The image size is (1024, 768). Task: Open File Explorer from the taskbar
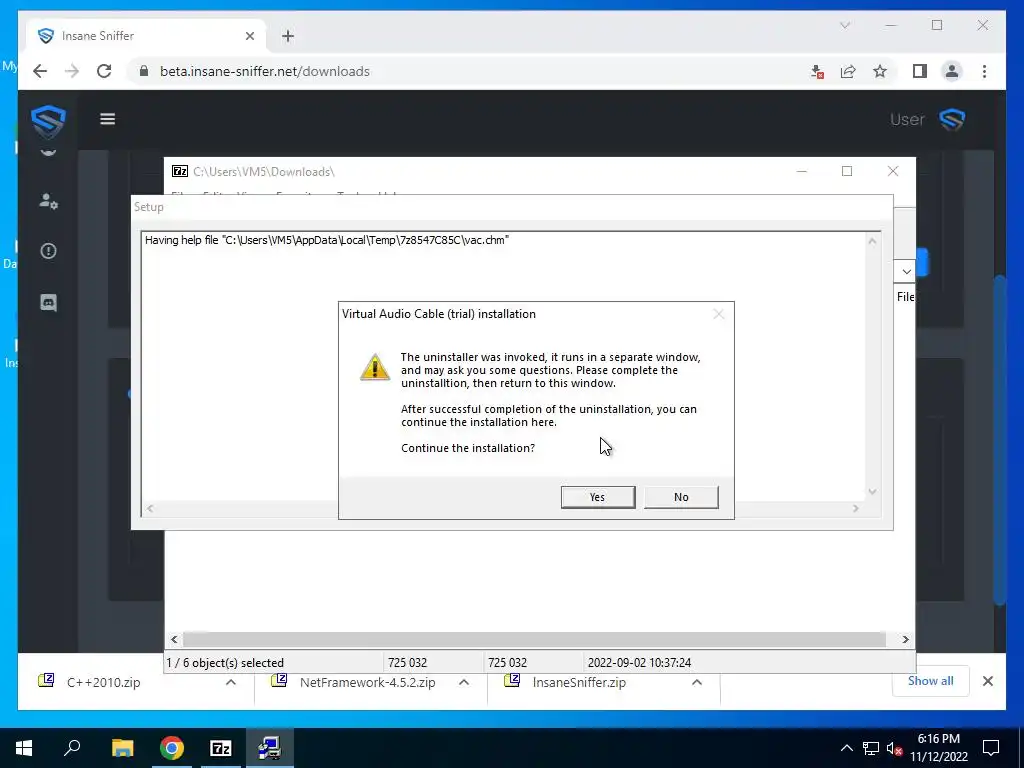[122, 748]
